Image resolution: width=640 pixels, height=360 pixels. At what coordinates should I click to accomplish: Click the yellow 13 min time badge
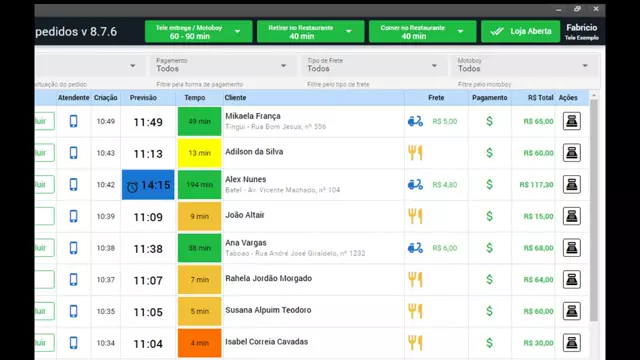200,153
